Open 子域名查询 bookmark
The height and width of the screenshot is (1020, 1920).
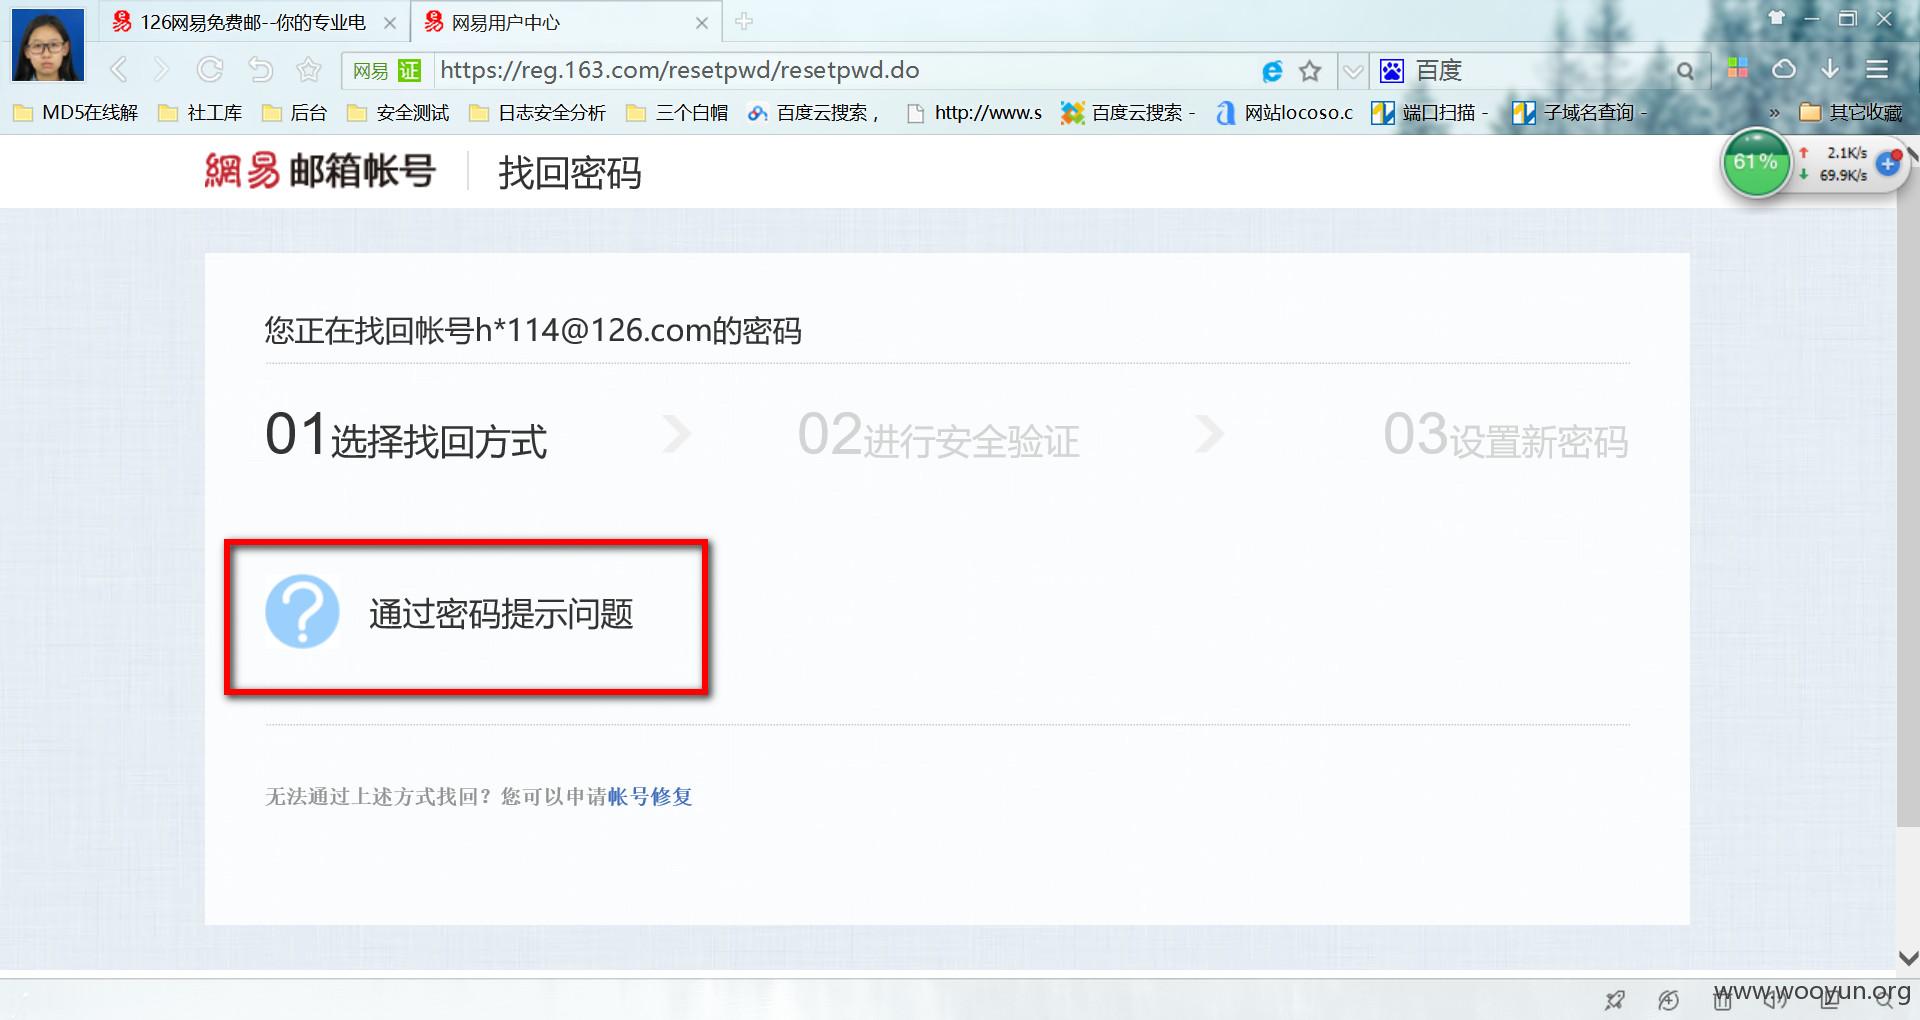tap(1579, 113)
